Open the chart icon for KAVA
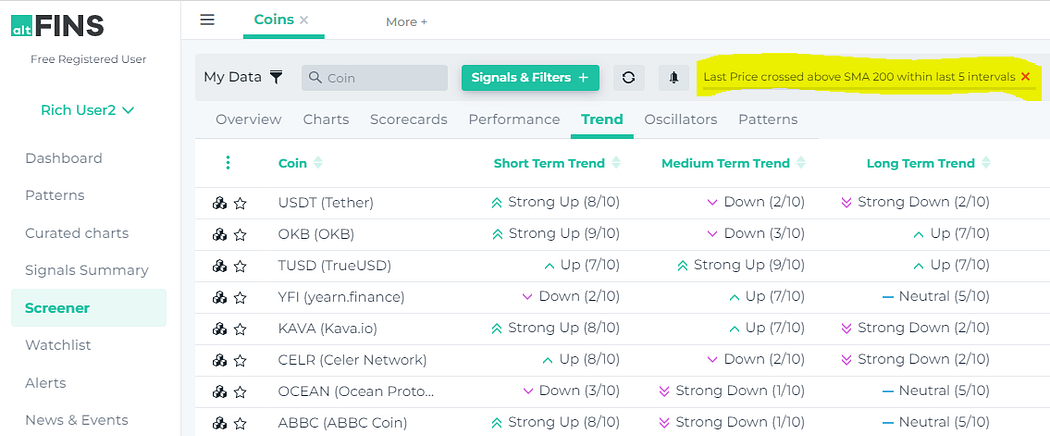The width and height of the screenshot is (1050, 436). click(220, 328)
